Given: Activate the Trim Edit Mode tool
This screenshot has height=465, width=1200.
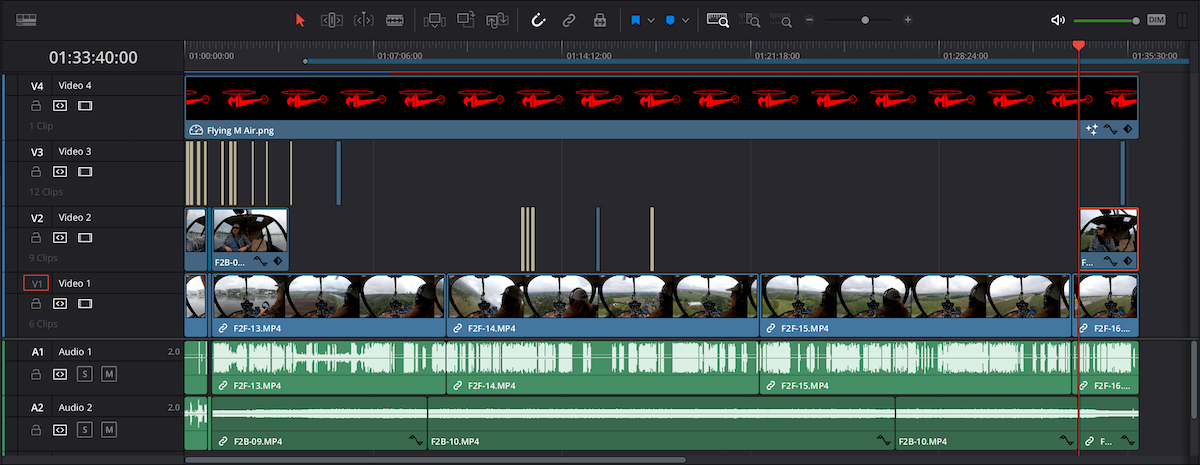Looking at the screenshot, I should 332,20.
